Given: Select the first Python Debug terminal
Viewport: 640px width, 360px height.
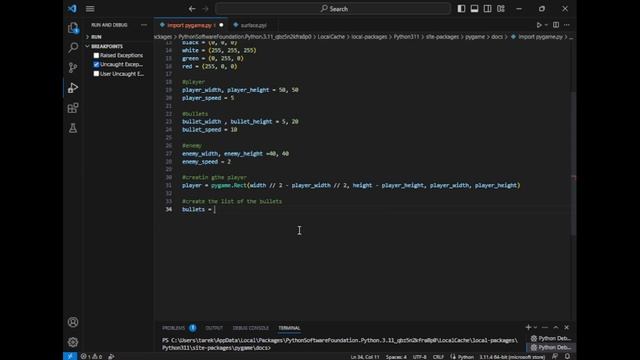Looking at the screenshot, I should [551, 338].
